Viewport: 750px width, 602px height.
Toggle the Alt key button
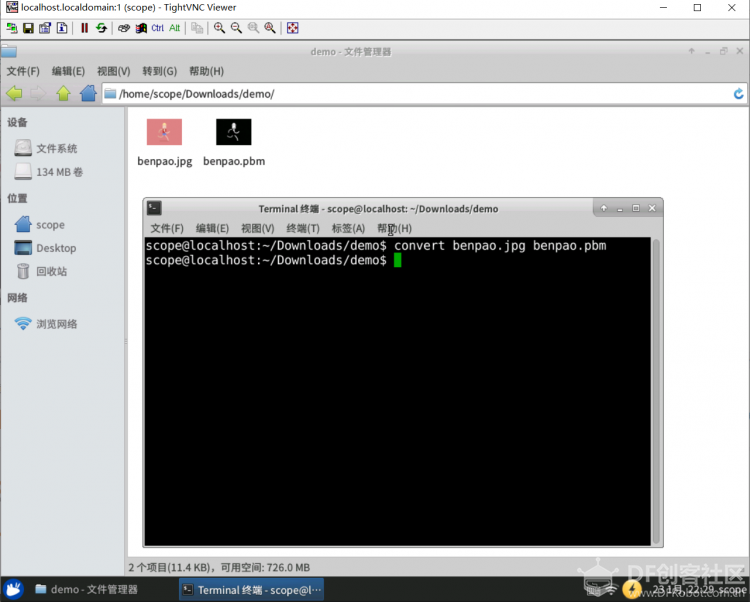[x=174, y=28]
